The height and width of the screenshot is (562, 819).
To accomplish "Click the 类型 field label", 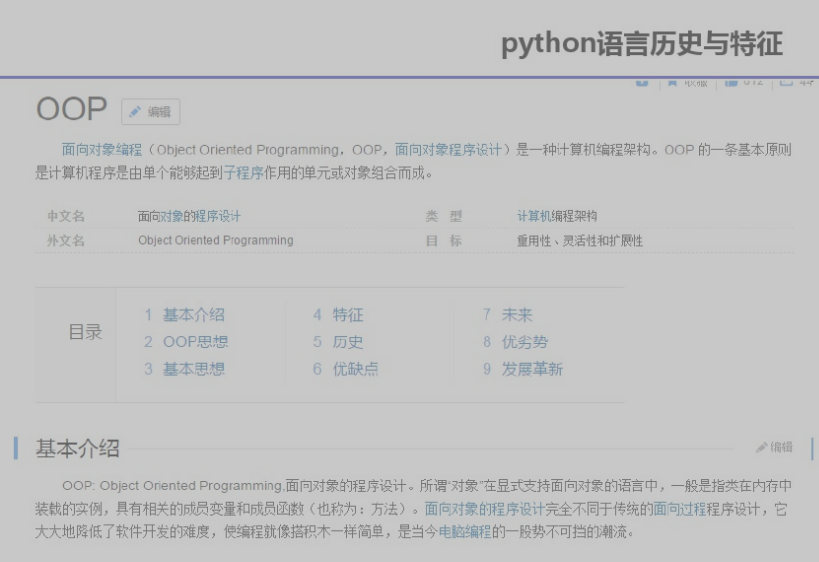I will [x=444, y=216].
